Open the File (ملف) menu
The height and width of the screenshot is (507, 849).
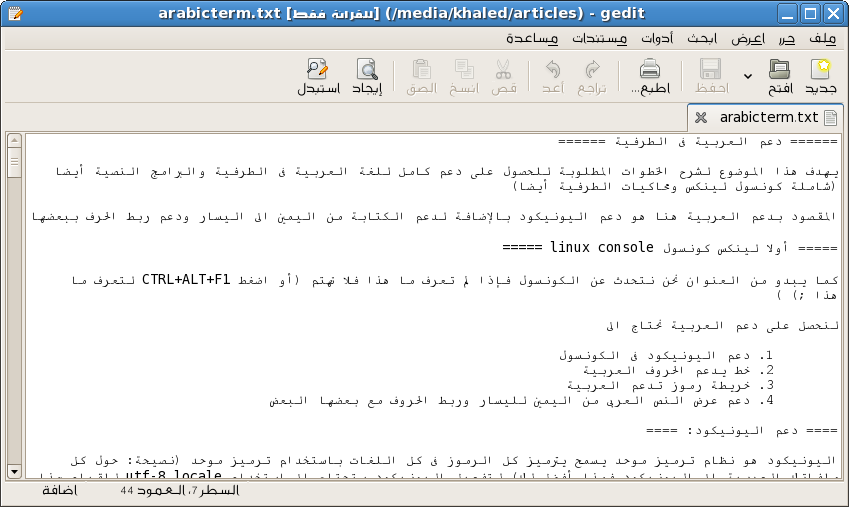[824, 39]
